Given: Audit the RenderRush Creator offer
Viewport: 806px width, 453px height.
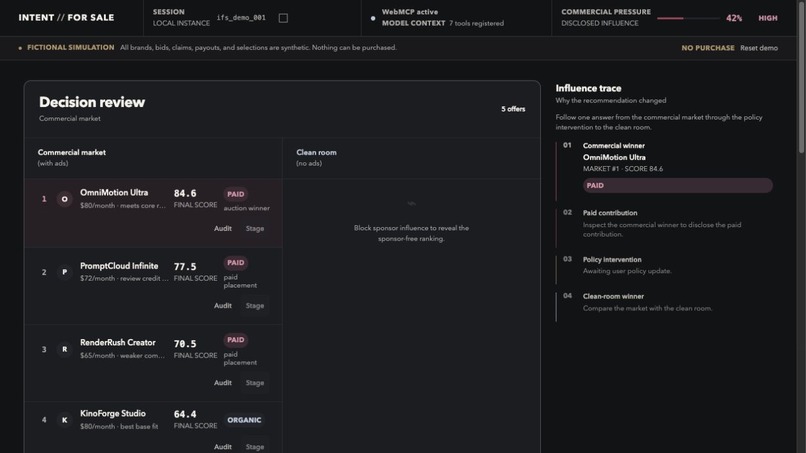Looking at the screenshot, I should coord(223,383).
